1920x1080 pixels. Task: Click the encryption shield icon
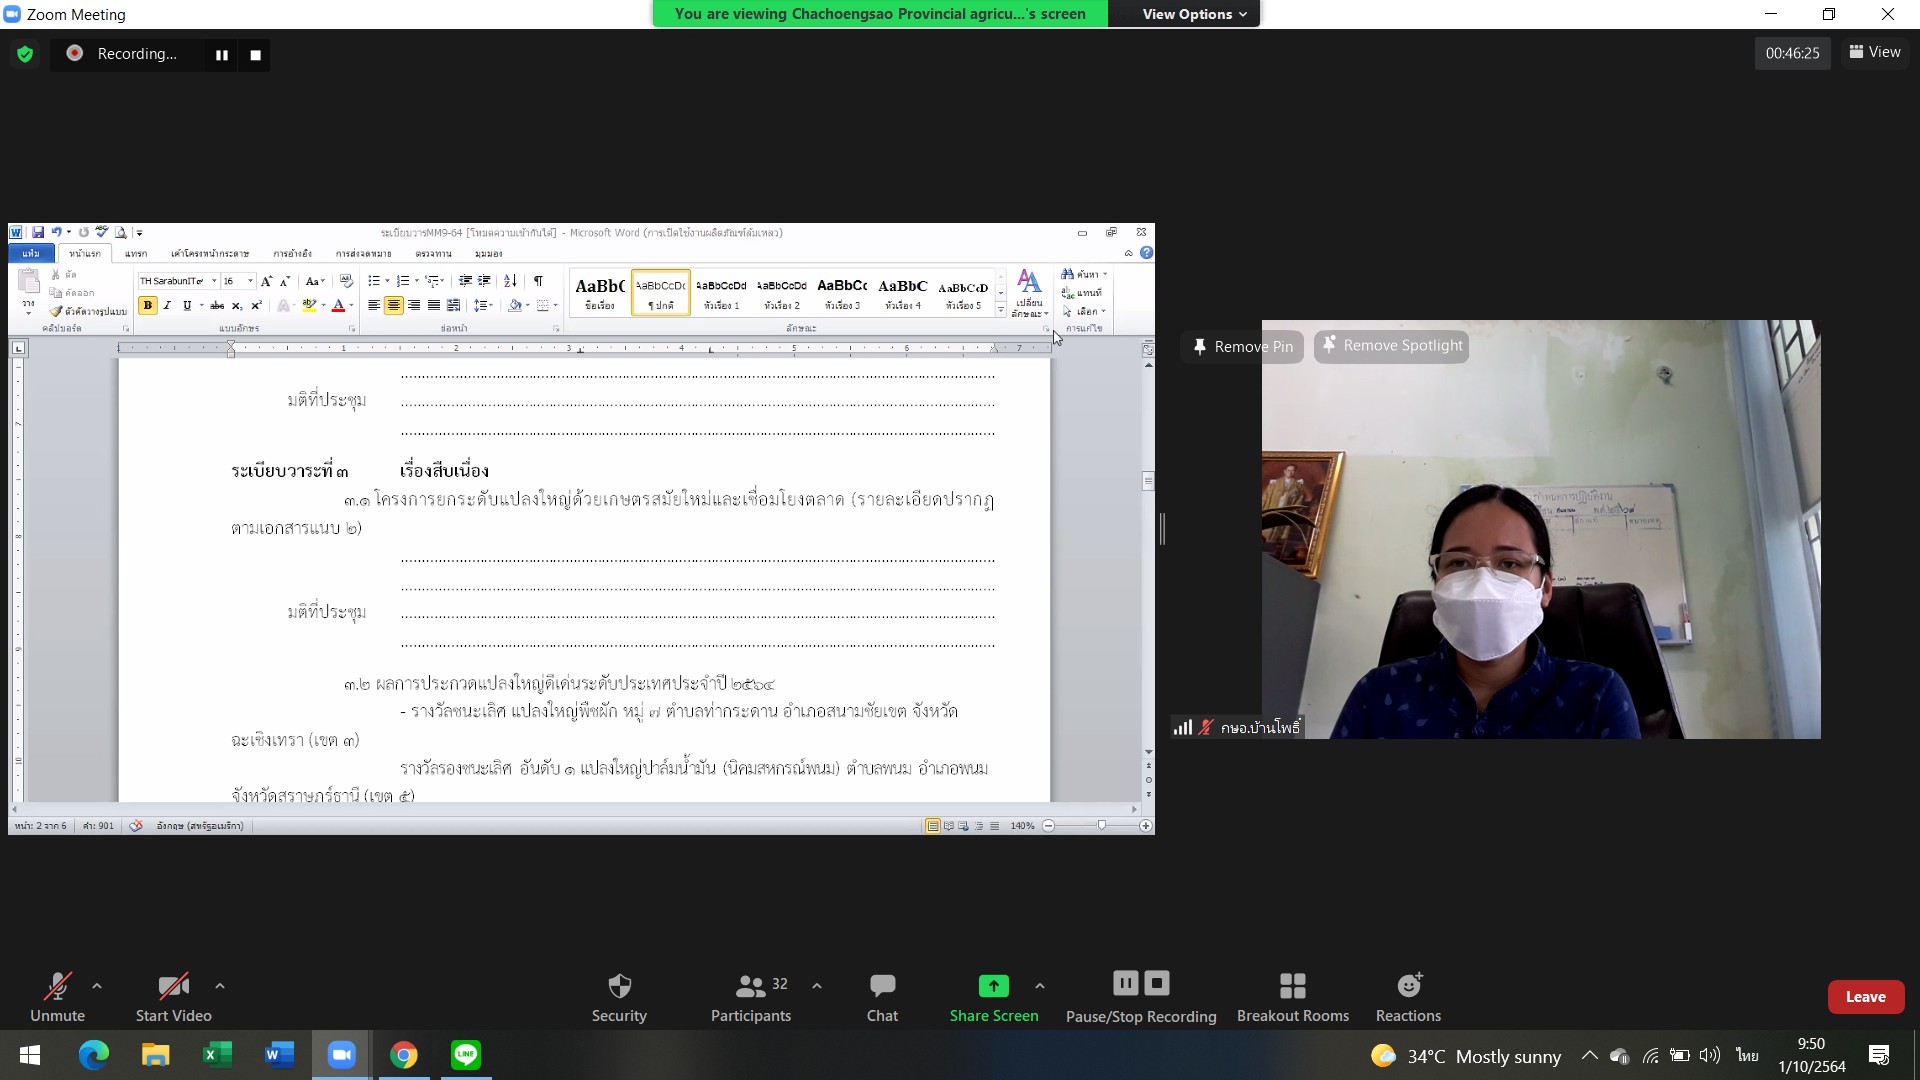25,54
